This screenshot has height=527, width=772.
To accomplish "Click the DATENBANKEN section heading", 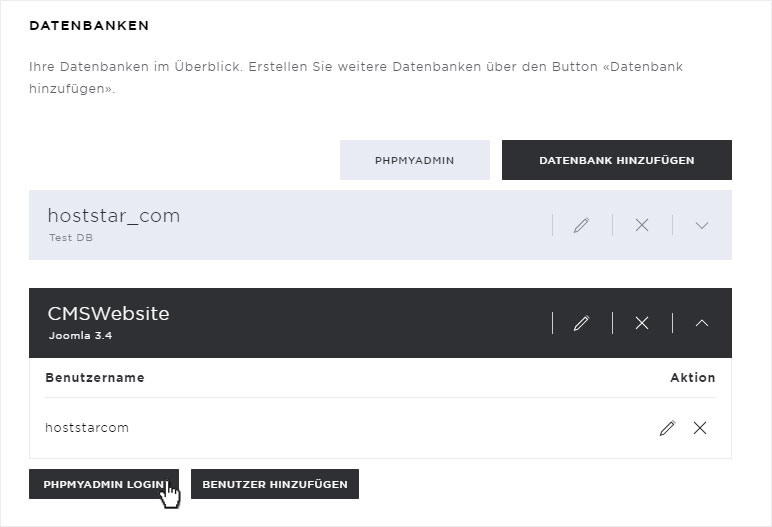I will tap(89, 26).
